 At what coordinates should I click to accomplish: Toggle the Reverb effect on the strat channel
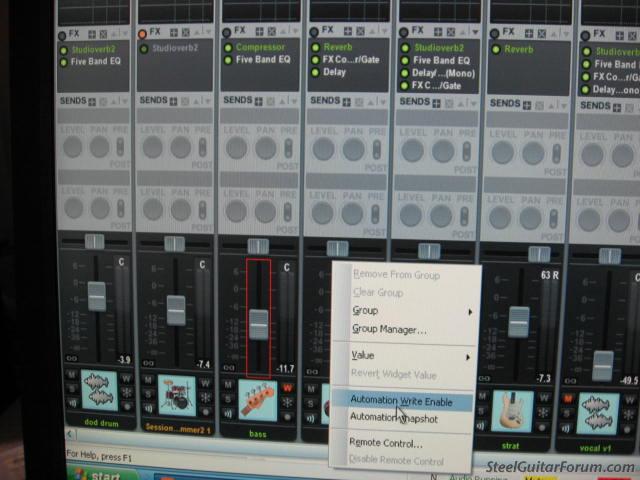(495, 49)
